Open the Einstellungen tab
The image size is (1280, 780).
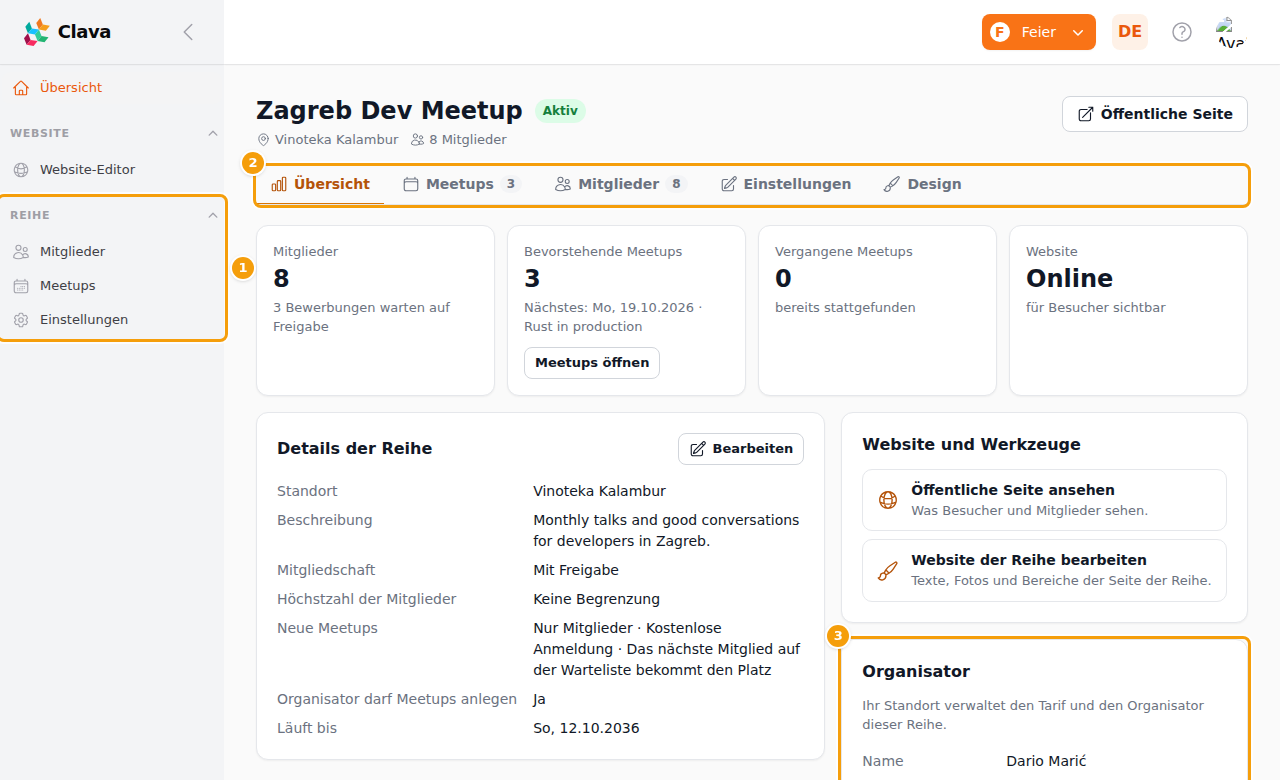coord(786,185)
